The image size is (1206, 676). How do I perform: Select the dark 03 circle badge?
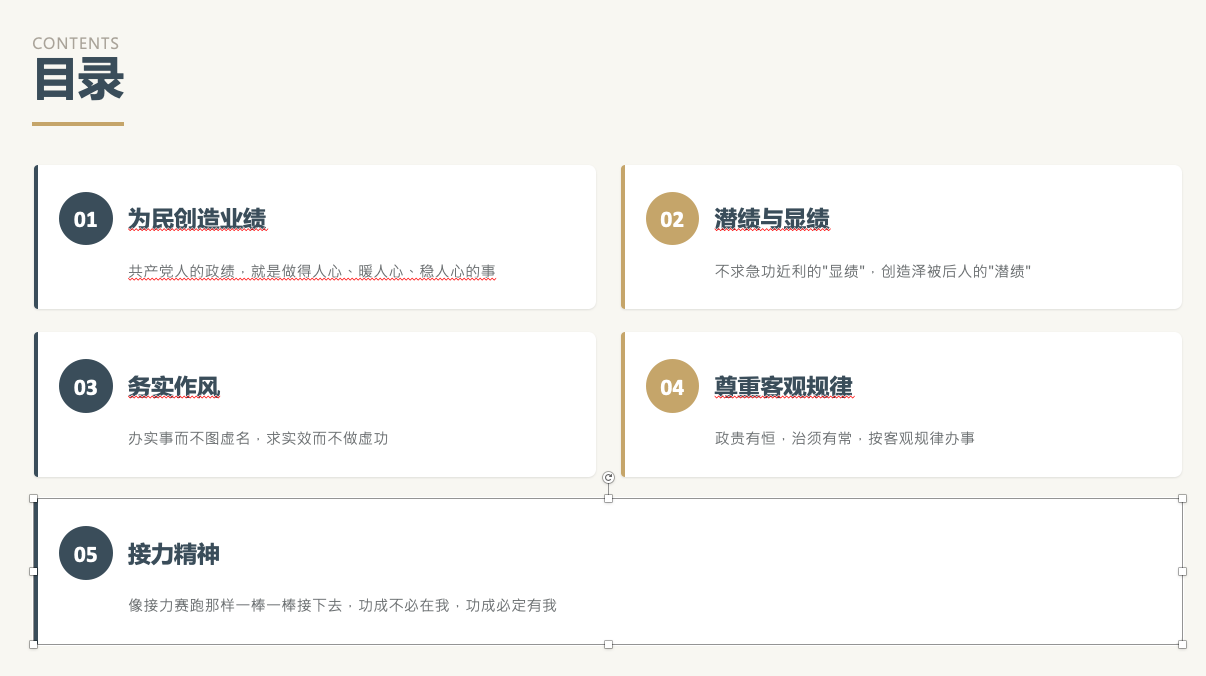pyautogui.click(x=86, y=386)
